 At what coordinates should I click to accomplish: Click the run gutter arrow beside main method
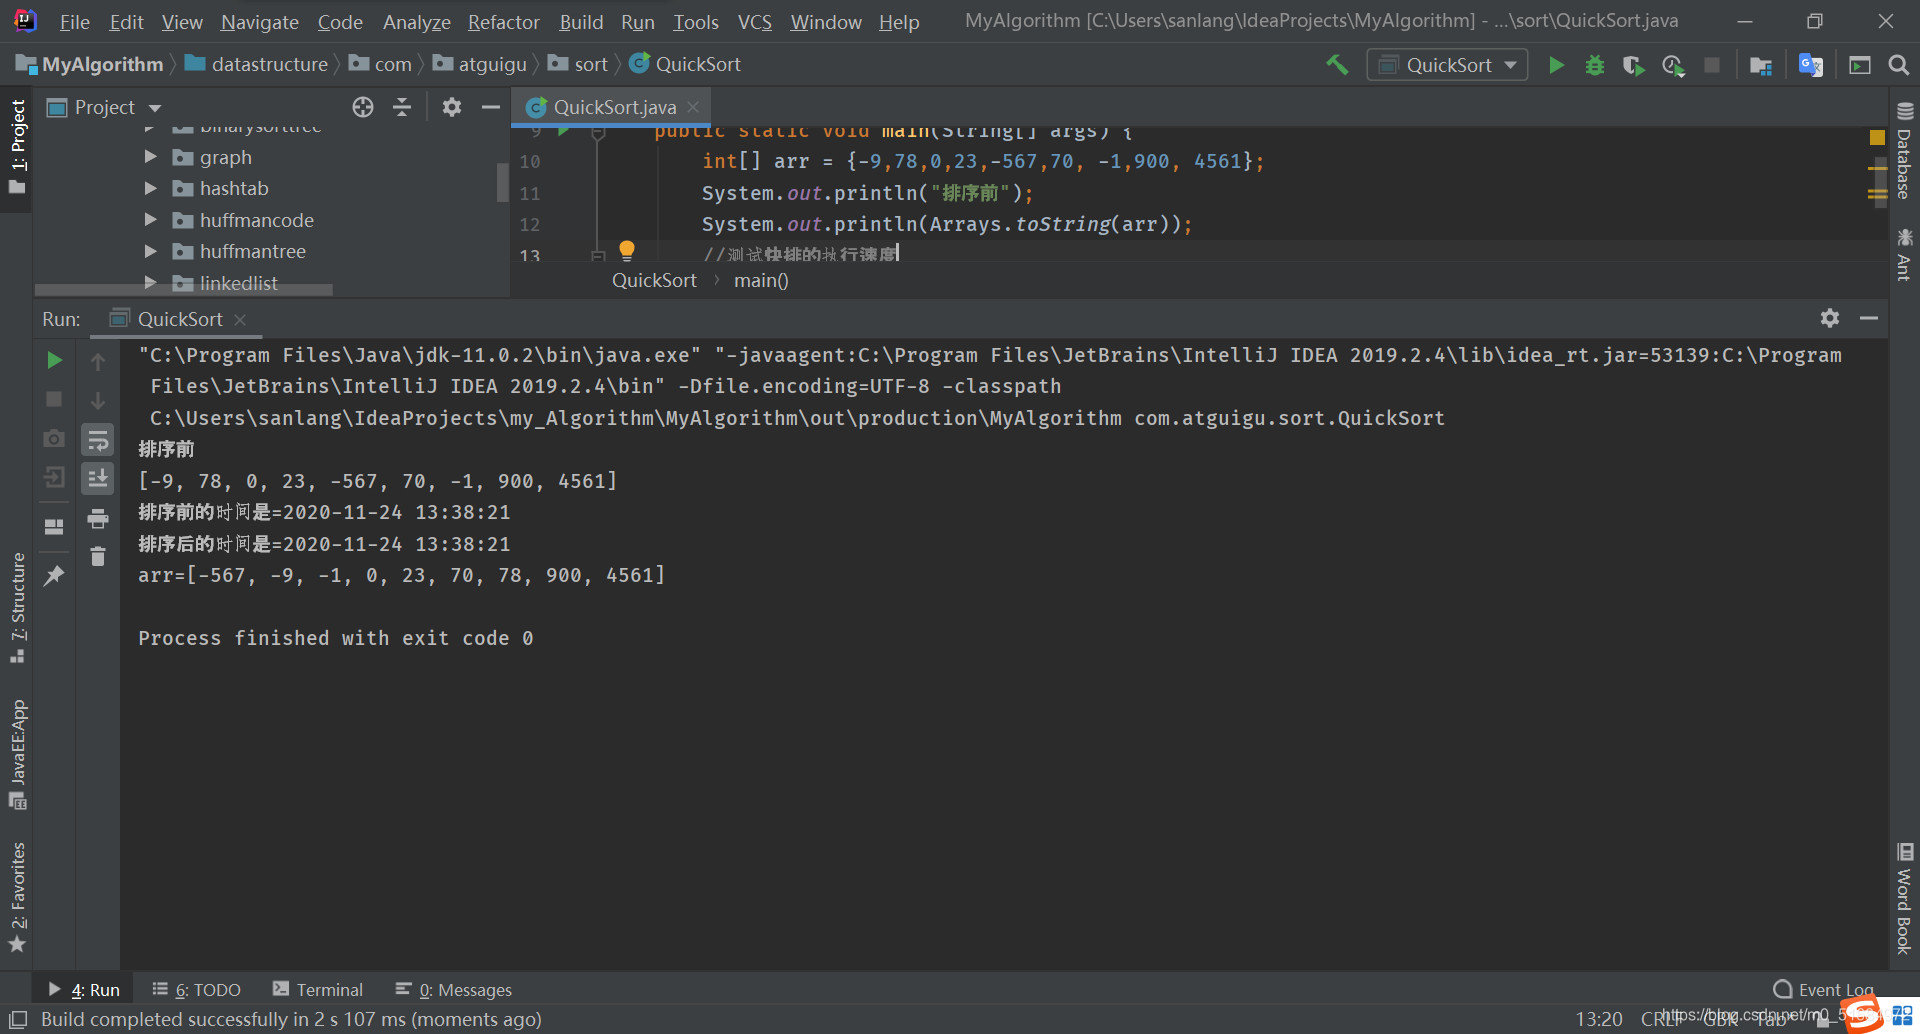click(563, 131)
